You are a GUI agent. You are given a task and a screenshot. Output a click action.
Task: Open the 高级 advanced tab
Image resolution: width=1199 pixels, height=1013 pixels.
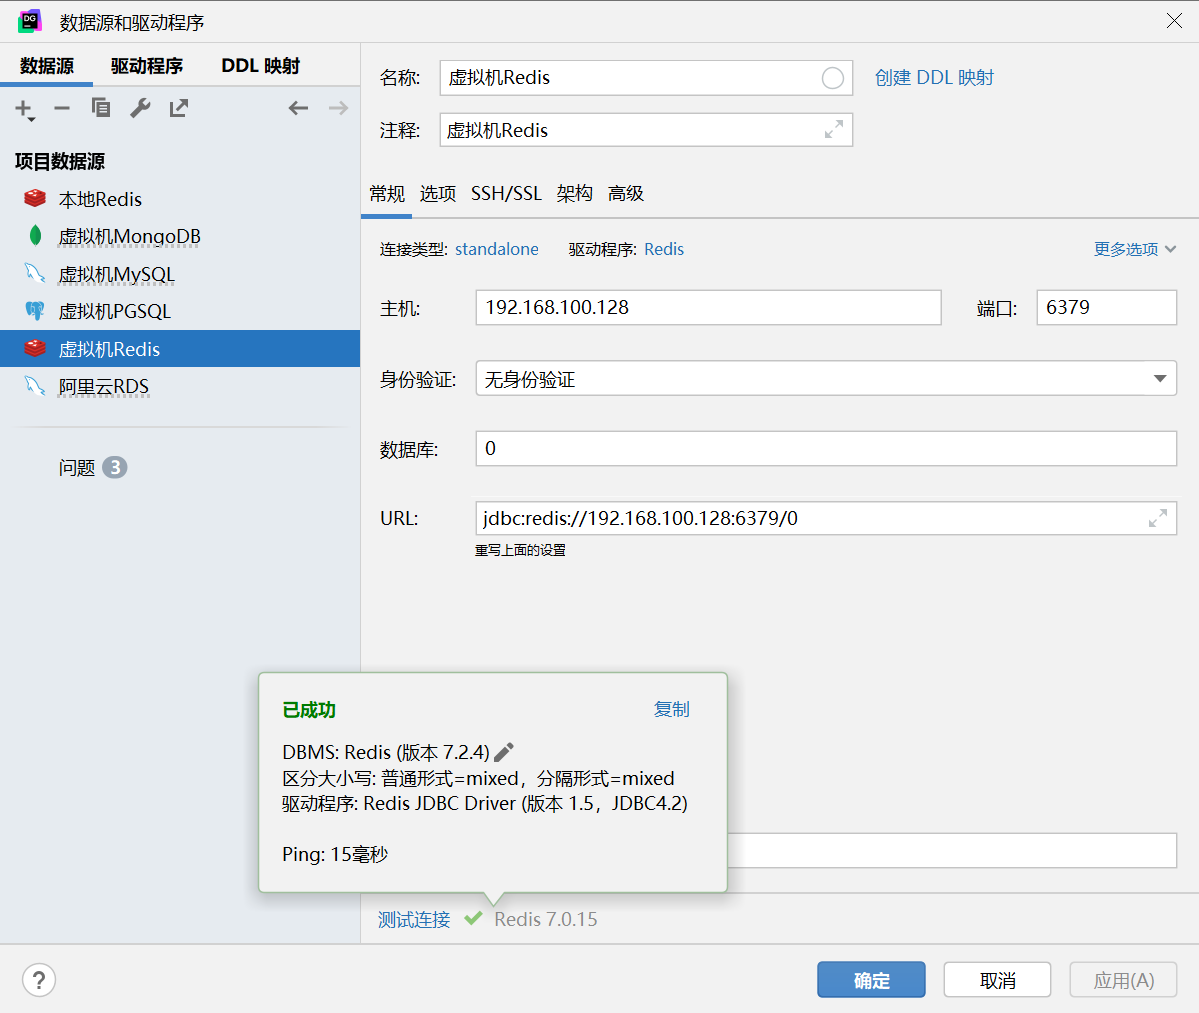point(625,193)
